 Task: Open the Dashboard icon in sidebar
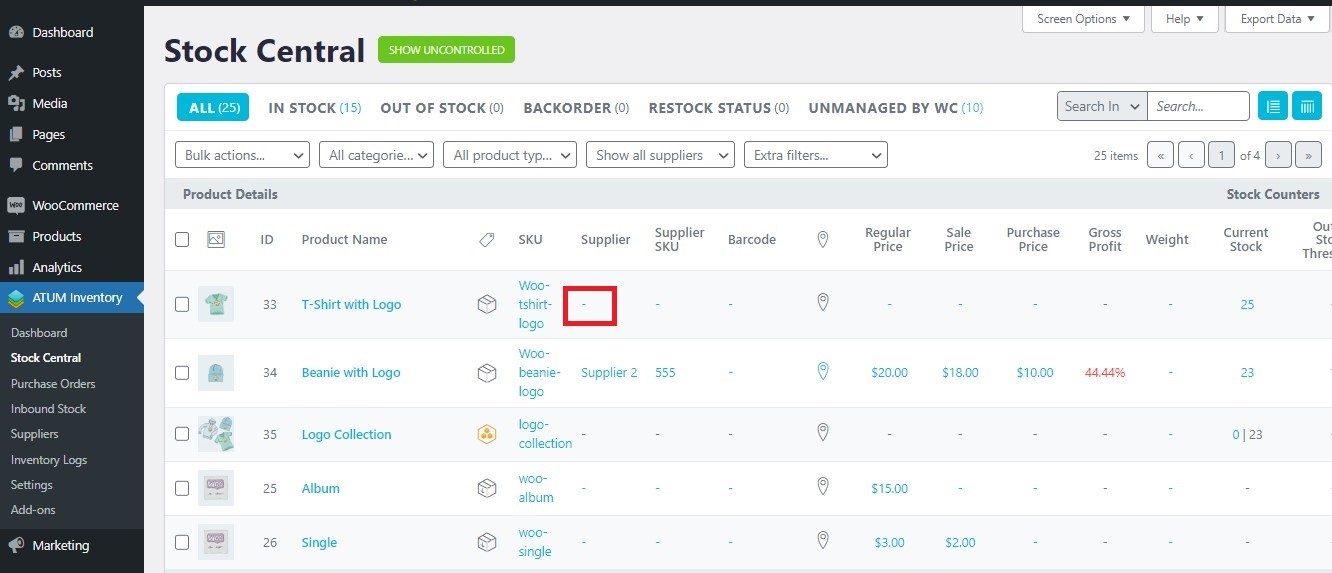click(x=16, y=32)
